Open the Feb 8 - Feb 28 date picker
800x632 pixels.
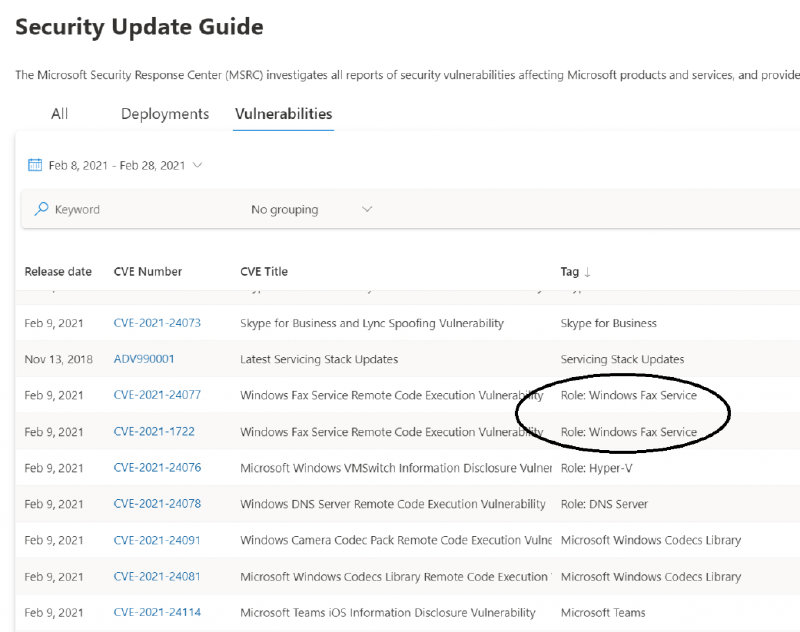coord(117,165)
